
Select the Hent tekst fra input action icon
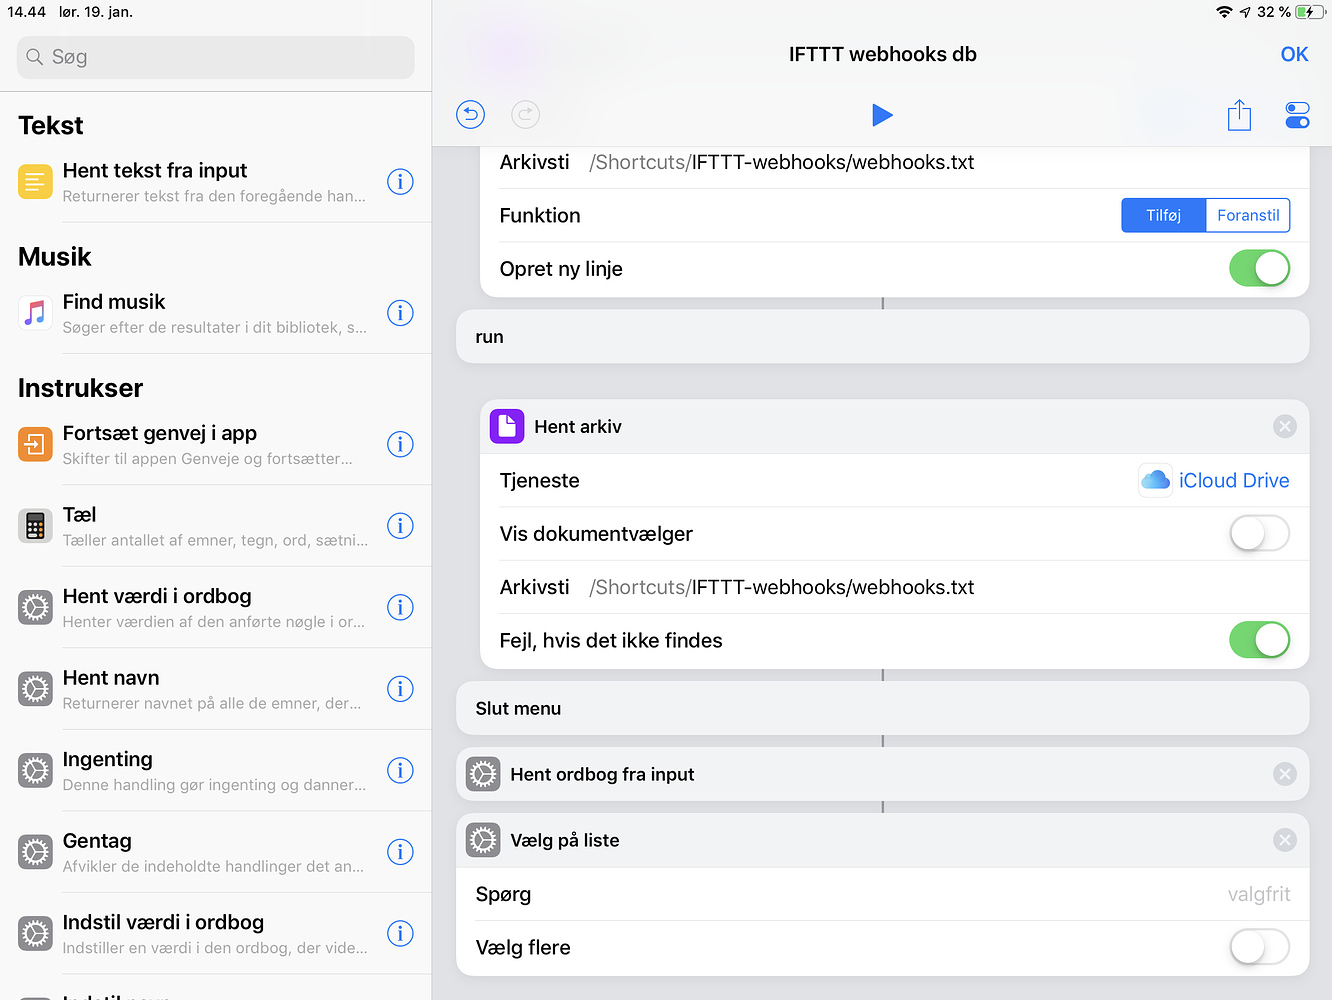34,181
